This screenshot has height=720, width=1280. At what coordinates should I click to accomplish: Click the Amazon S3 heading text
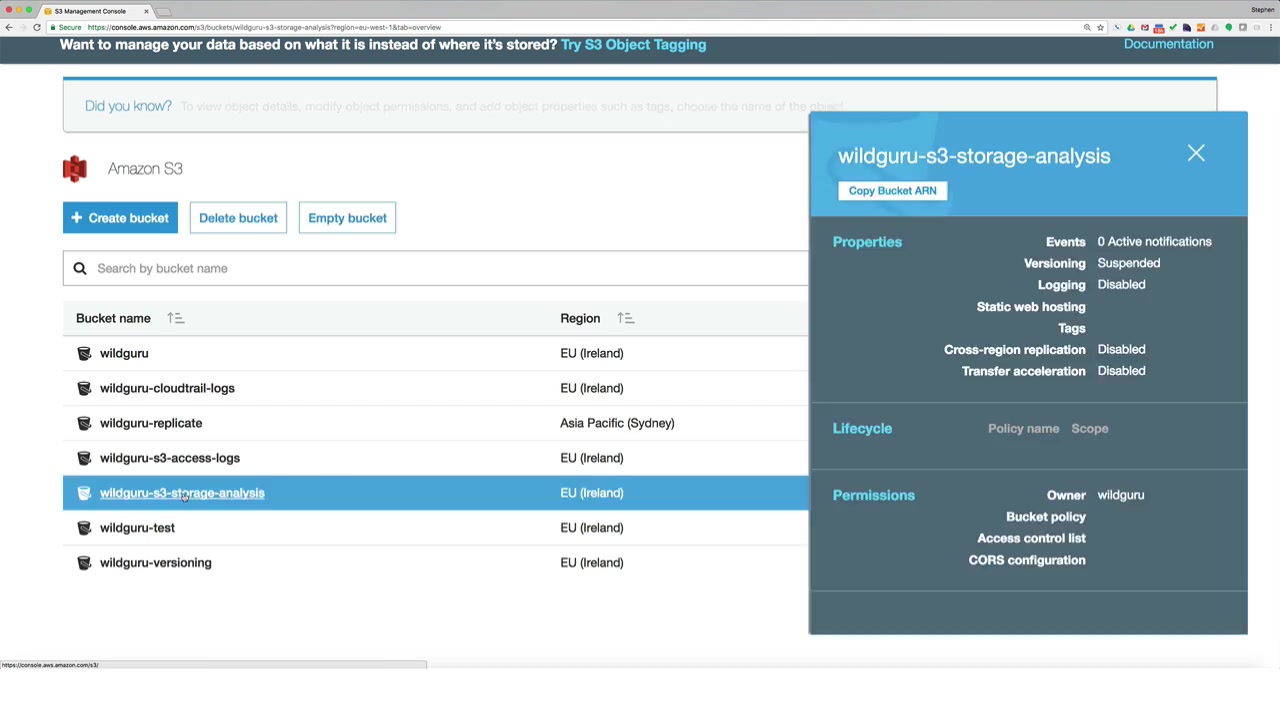point(145,169)
